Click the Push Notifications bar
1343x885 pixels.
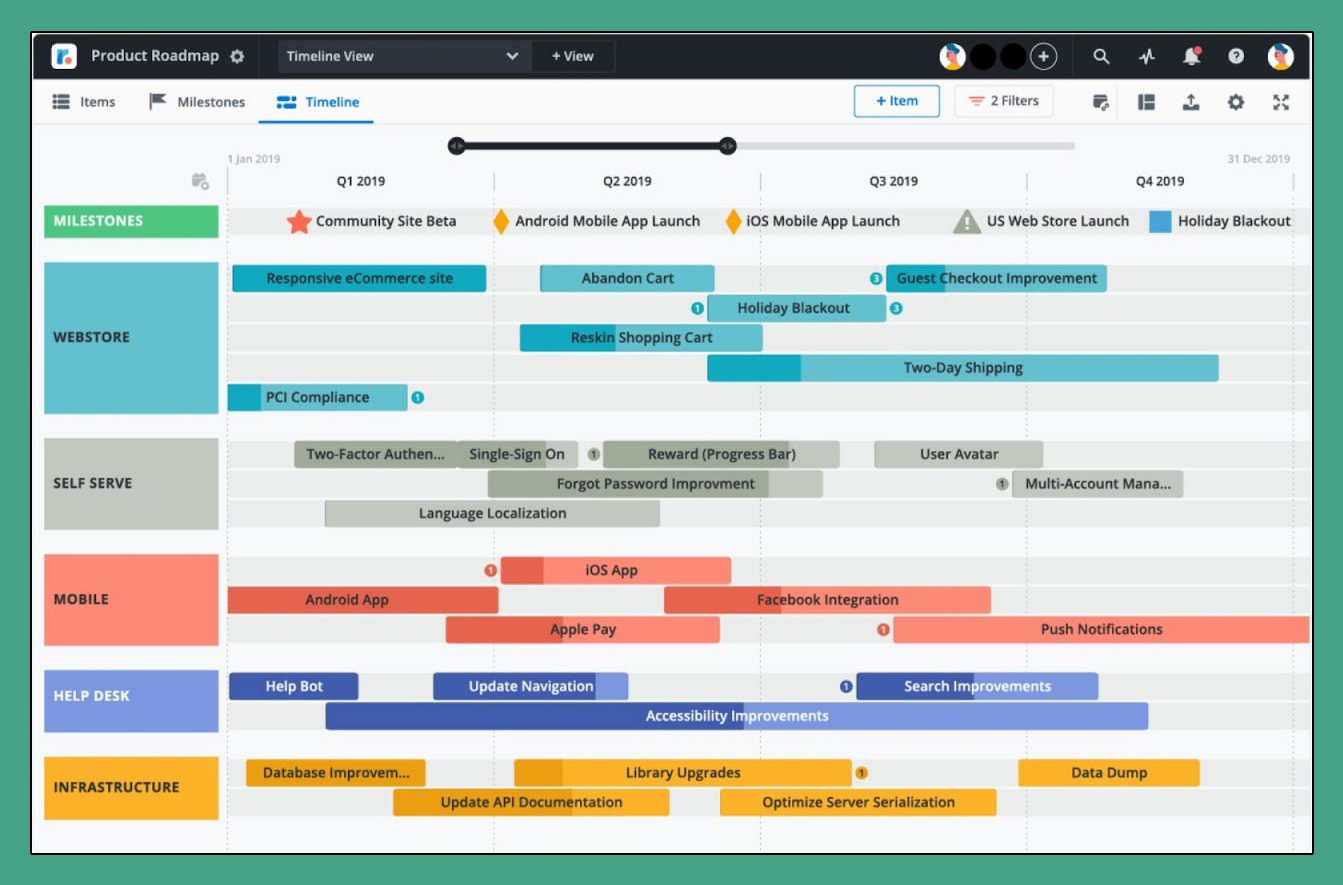click(x=1101, y=630)
